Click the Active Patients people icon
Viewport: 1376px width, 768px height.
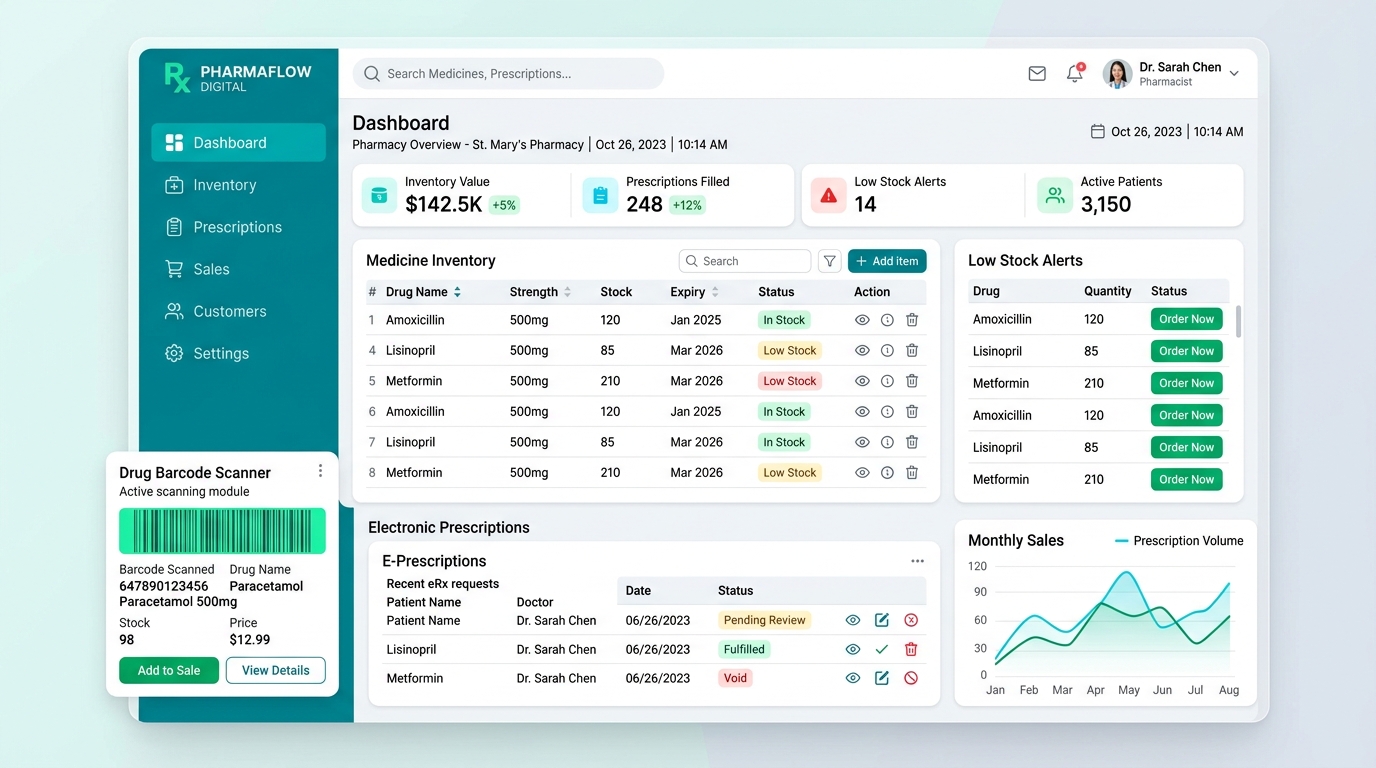[1055, 196]
